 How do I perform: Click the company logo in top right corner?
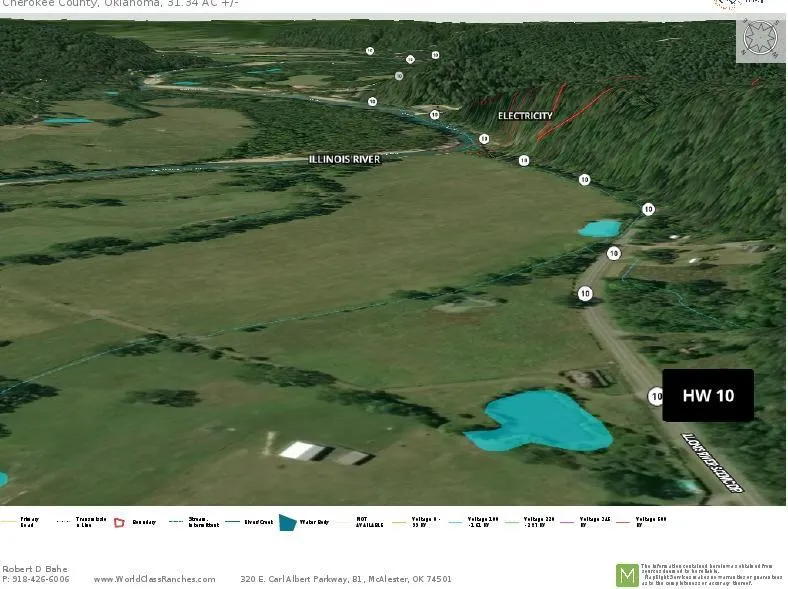pyautogui.click(x=738, y=4)
